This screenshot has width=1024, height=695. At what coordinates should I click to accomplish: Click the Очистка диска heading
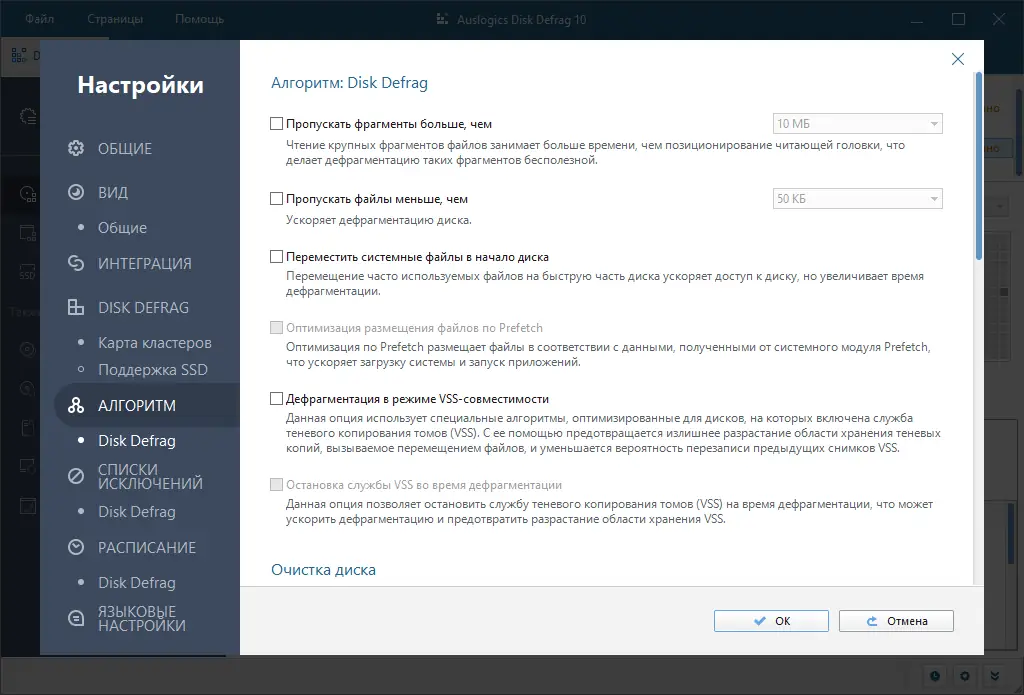(x=323, y=570)
